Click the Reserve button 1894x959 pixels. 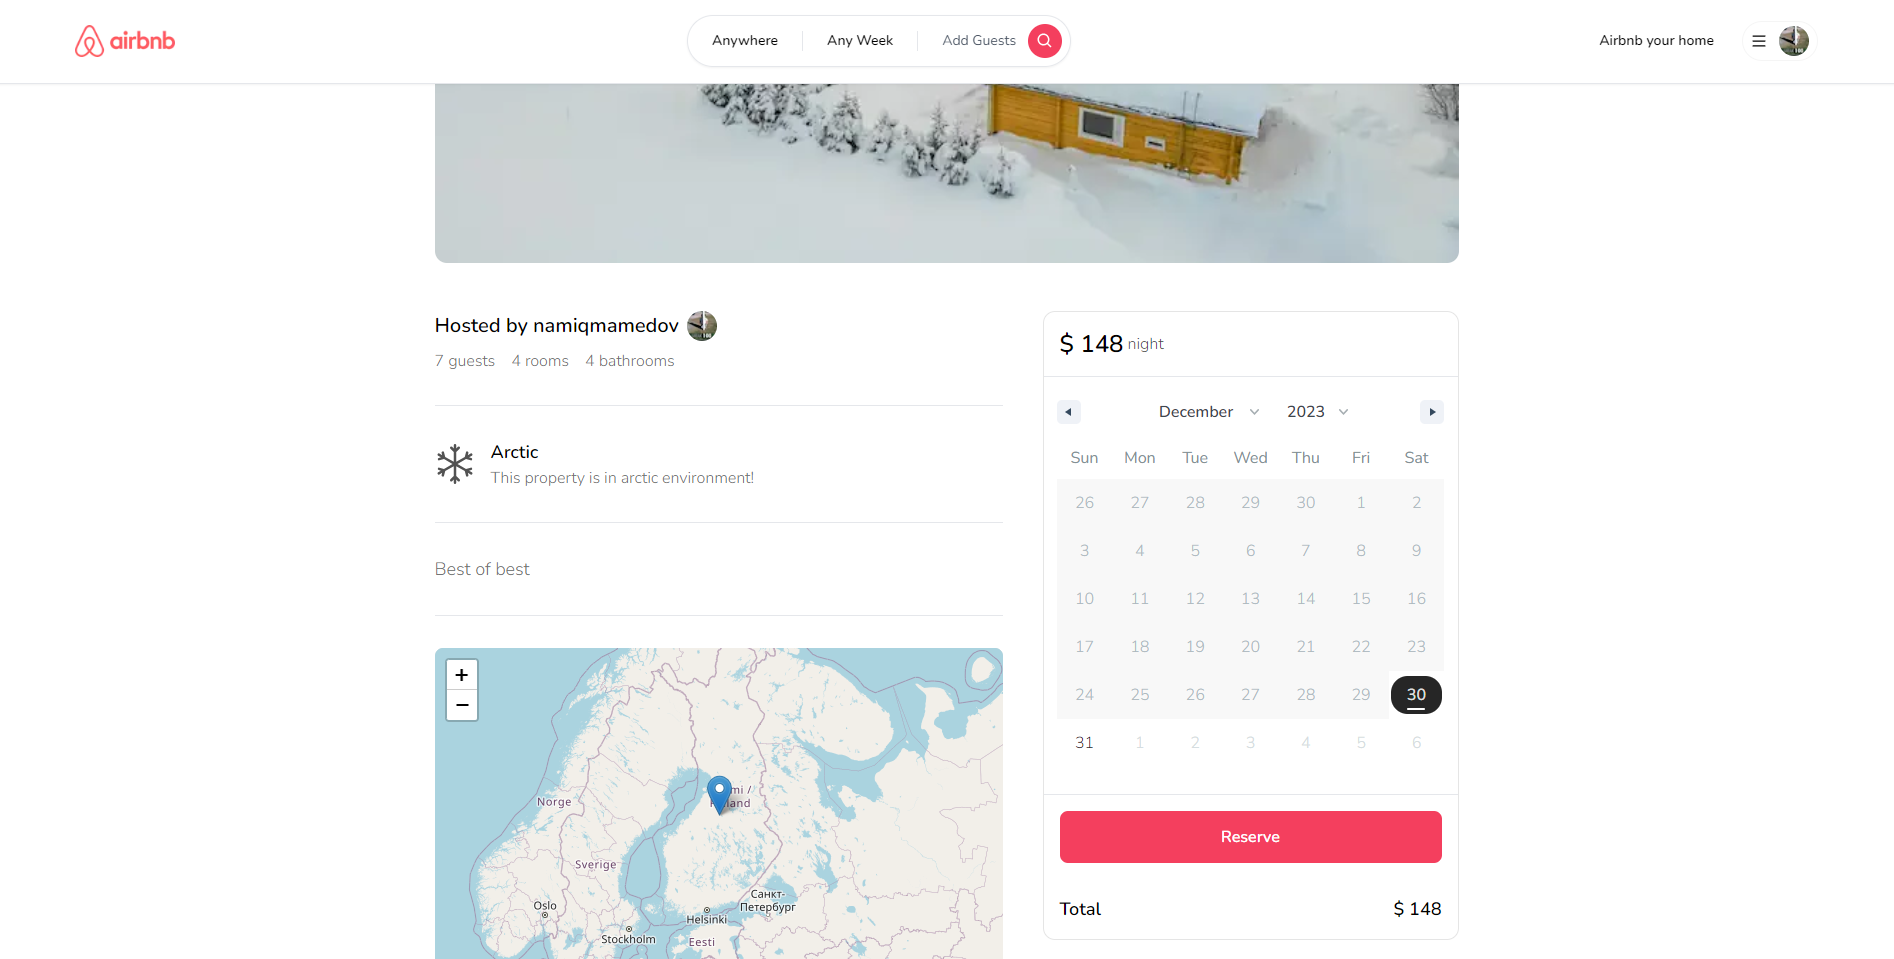pyautogui.click(x=1250, y=837)
